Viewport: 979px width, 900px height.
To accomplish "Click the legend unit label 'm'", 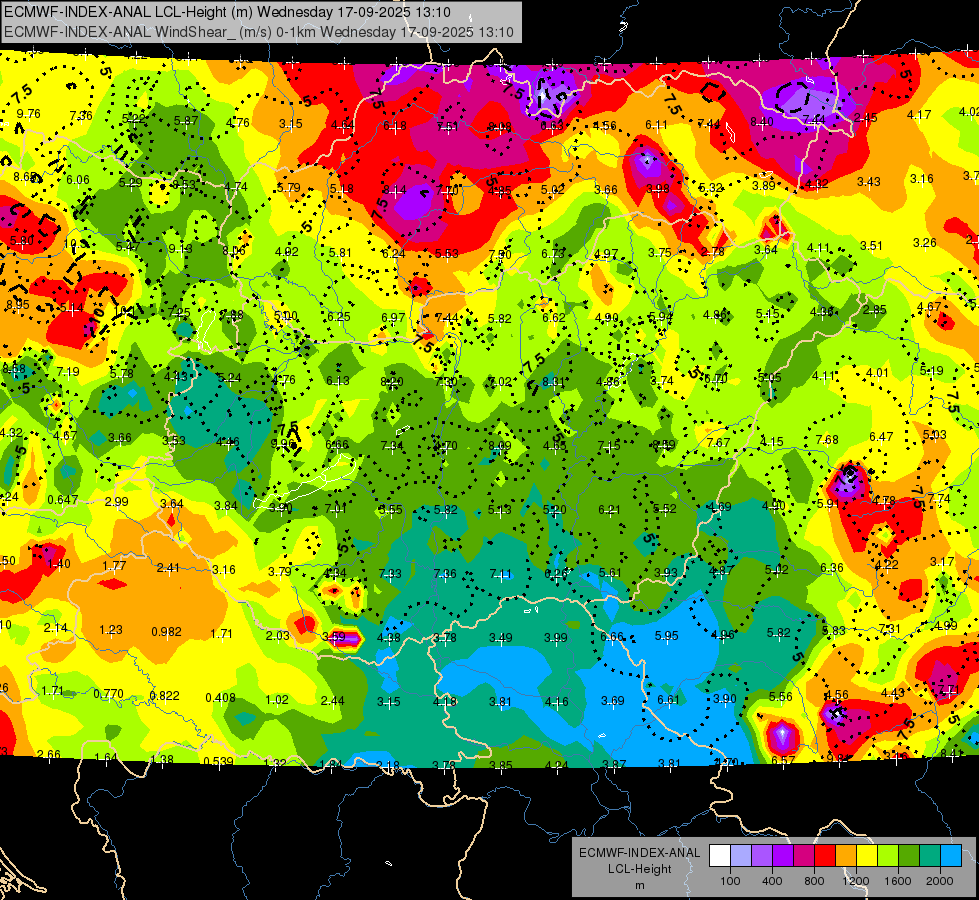I will [x=639, y=886].
